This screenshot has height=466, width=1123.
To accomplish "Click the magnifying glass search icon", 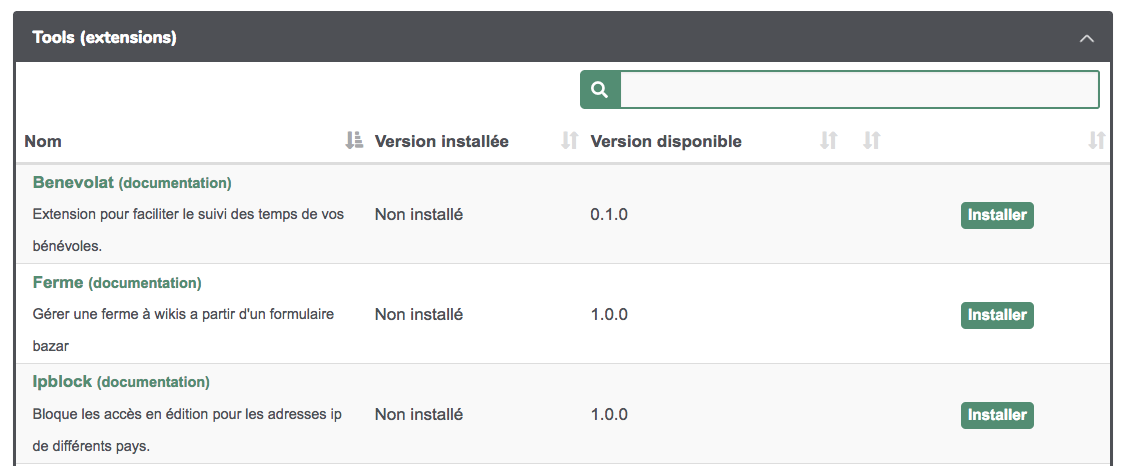I will [600, 90].
